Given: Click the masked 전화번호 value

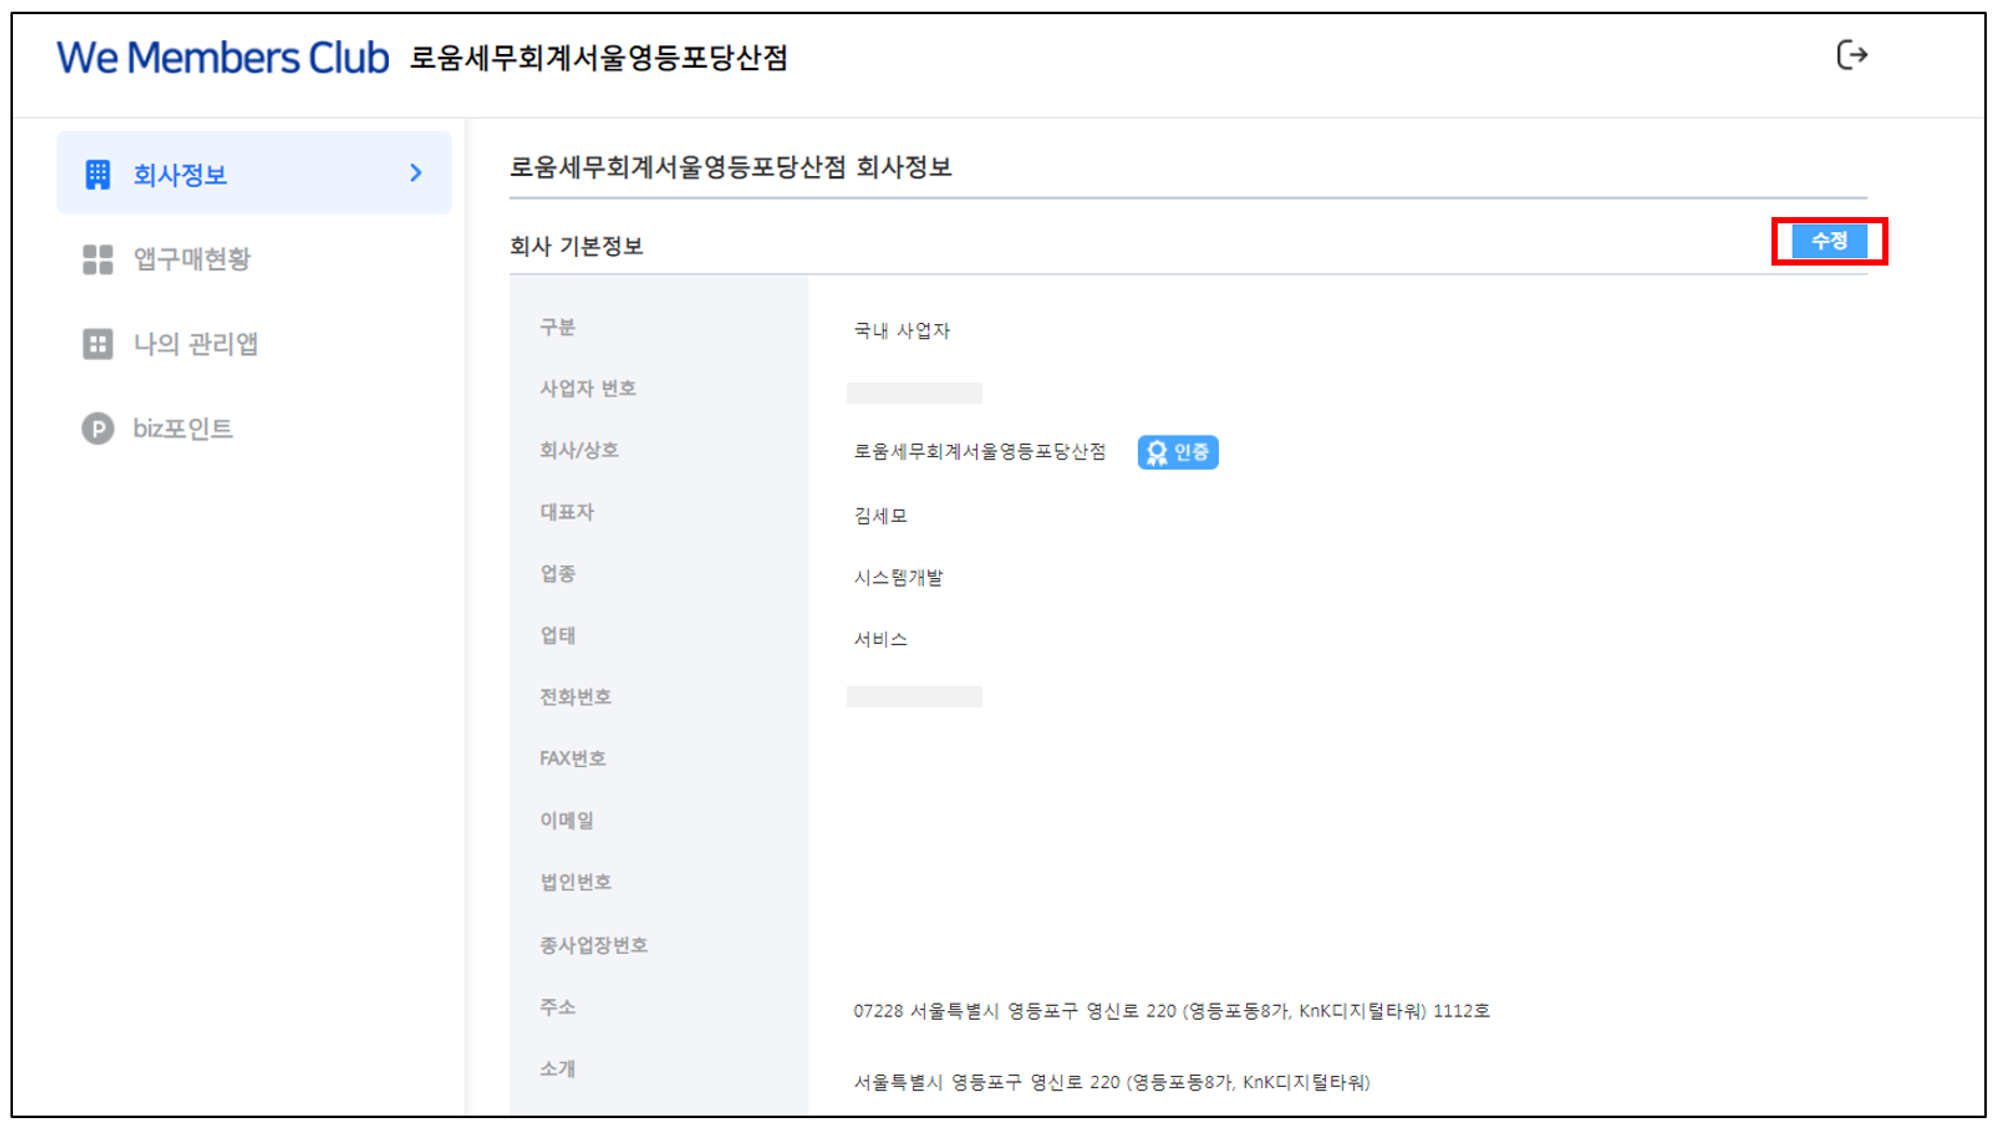Looking at the screenshot, I should (x=914, y=697).
